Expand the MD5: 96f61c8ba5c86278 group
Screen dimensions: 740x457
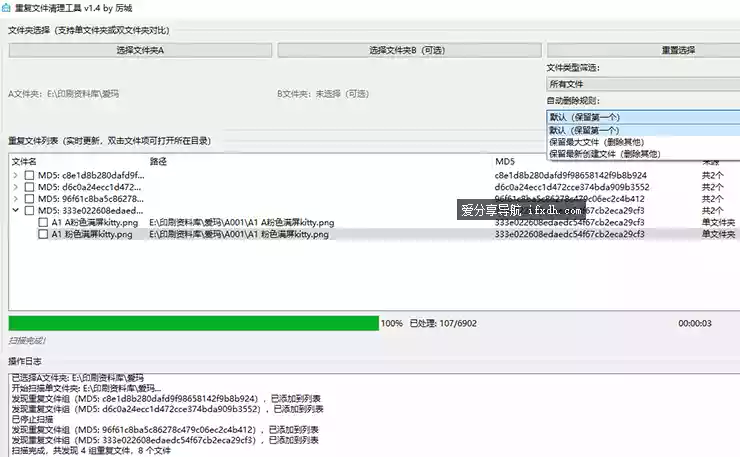pyautogui.click(x=15, y=199)
